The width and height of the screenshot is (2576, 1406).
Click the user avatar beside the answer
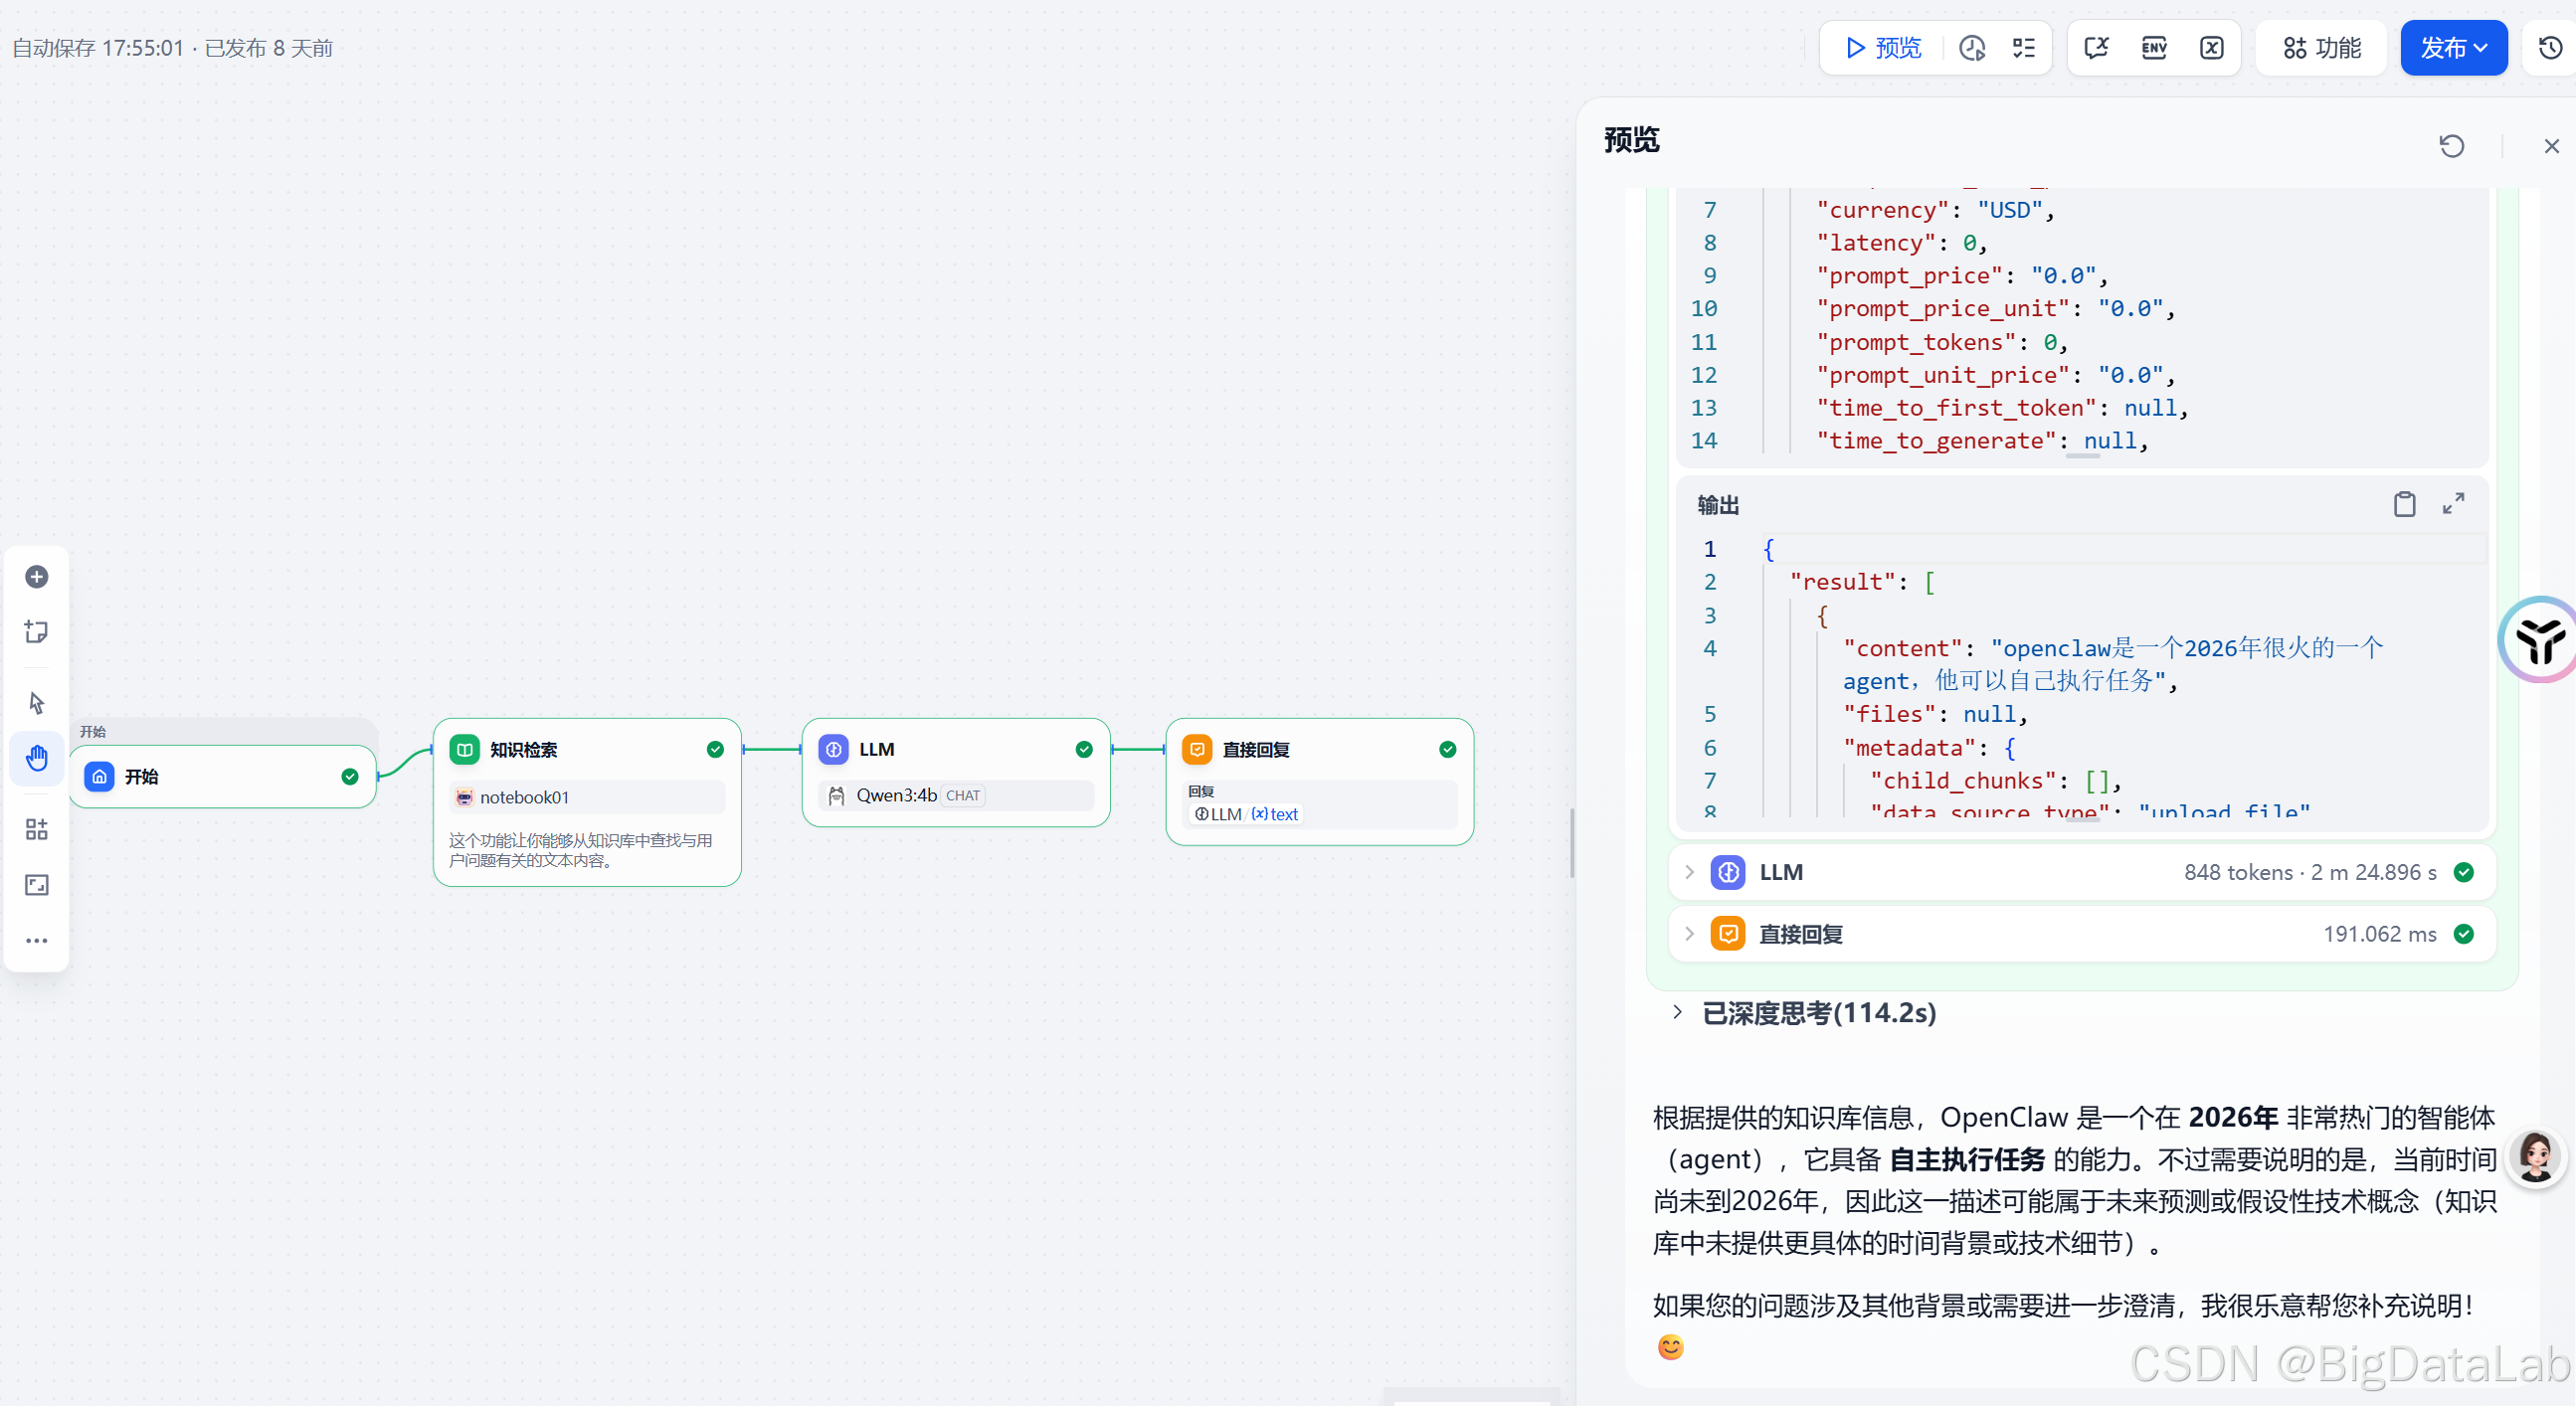(2536, 1159)
